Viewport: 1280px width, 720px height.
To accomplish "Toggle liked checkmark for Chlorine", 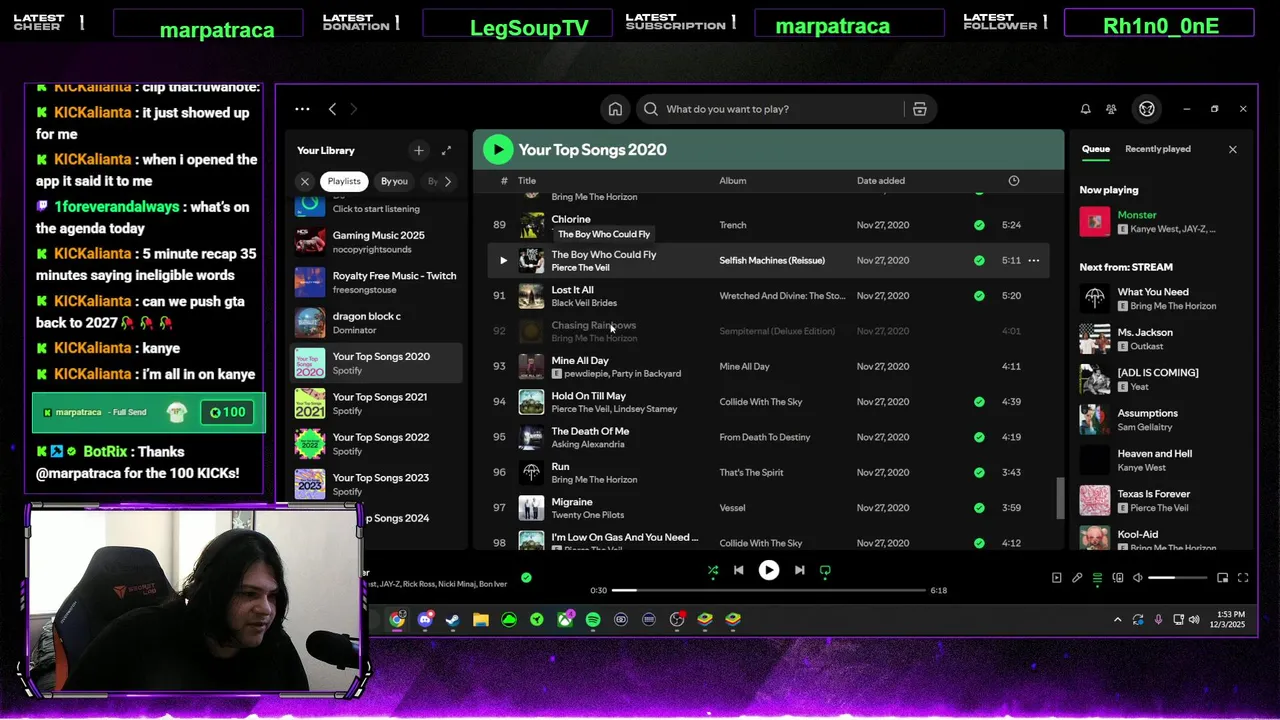I will point(979,225).
